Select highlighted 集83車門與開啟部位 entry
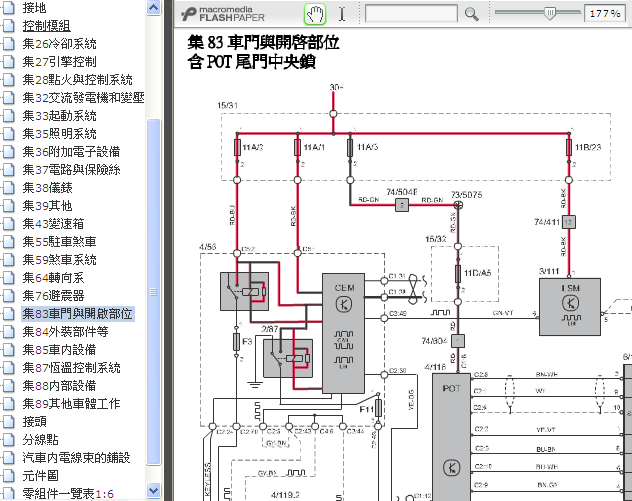The image size is (632, 501). click(77, 314)
